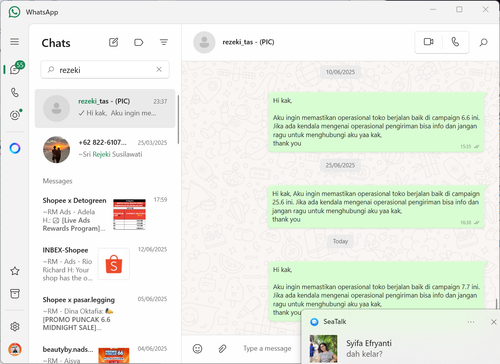Screen dimensions: 500x364
Task: Minimize the WhatsApp window
Action: coord(433,10)
